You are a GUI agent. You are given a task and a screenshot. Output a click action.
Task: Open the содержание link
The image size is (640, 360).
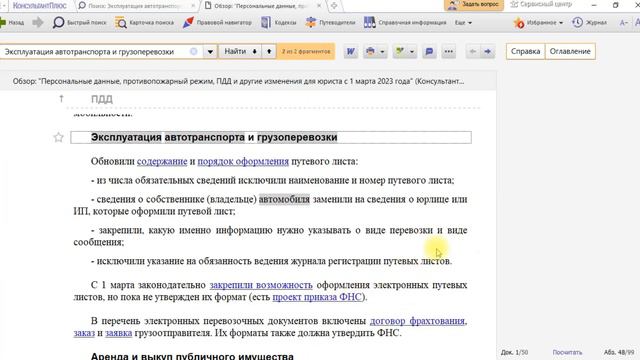point(162,161)
